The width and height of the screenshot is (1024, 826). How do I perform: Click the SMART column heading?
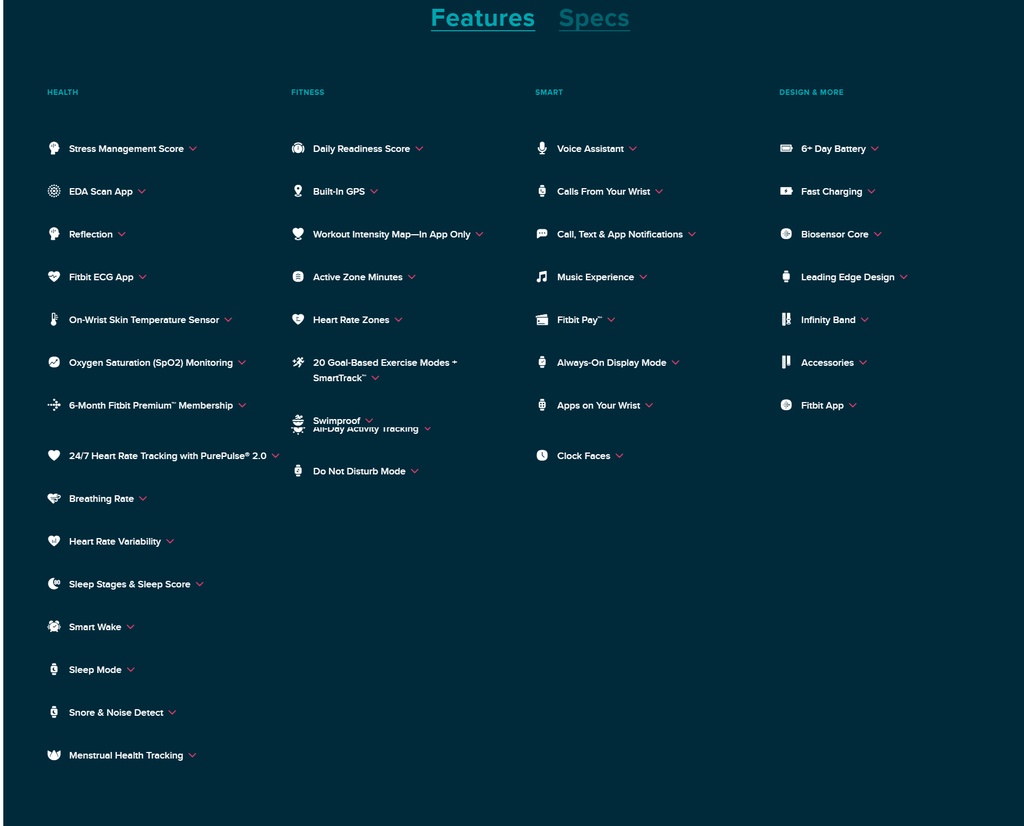click(x=549, y=92)
